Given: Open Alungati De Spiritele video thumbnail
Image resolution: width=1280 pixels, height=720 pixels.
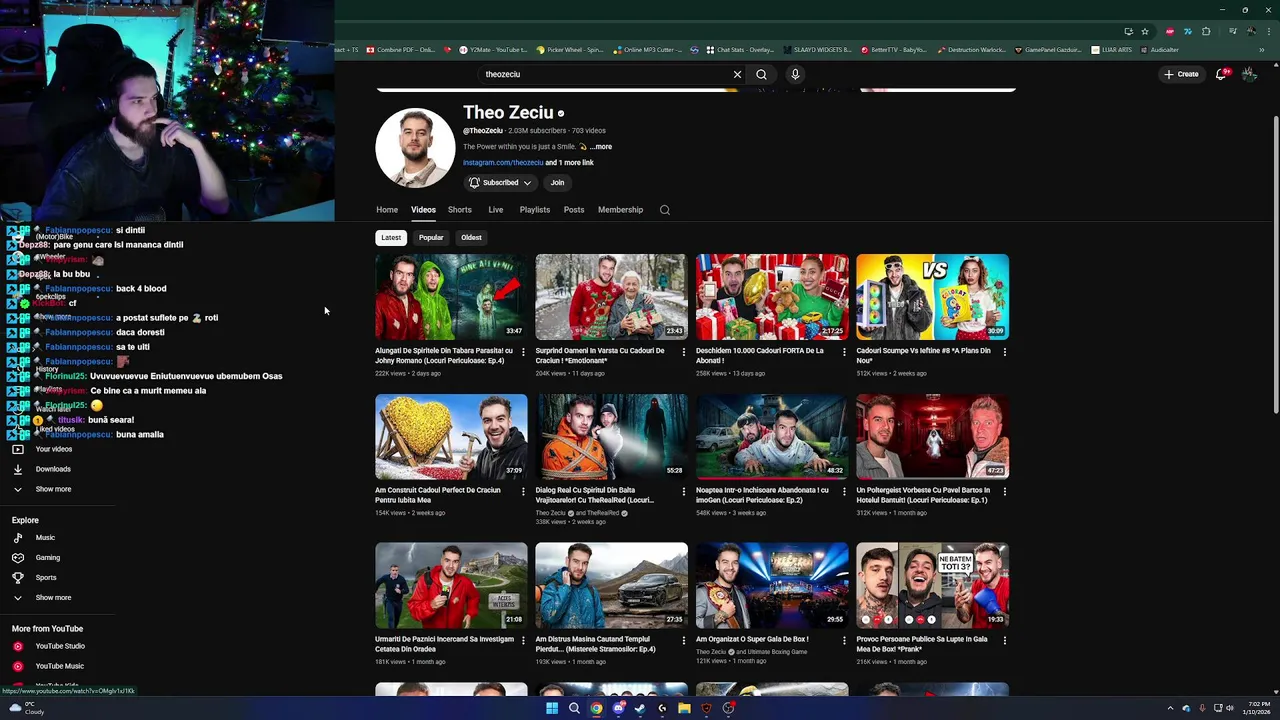Looking at the screenshot, I should click(451, 297).
